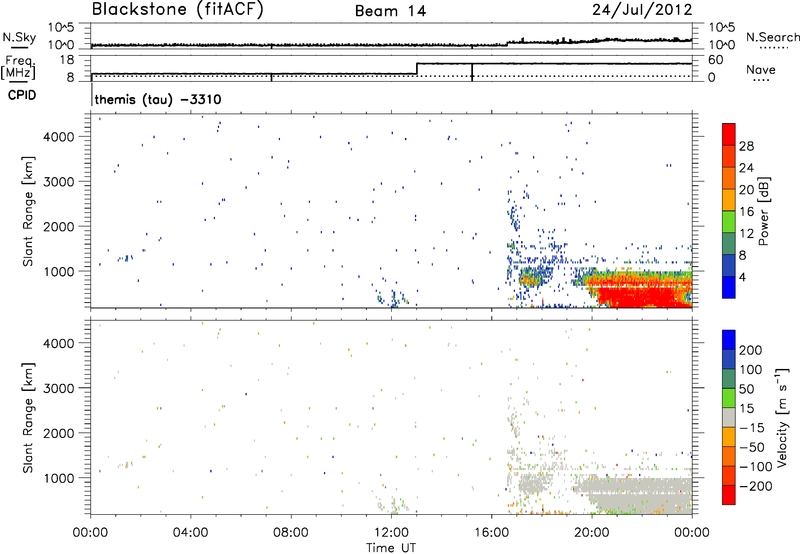Pick the blue top segment of the velocity colorbar
This screenshot has width=800, height=554.
click(729, 340)
